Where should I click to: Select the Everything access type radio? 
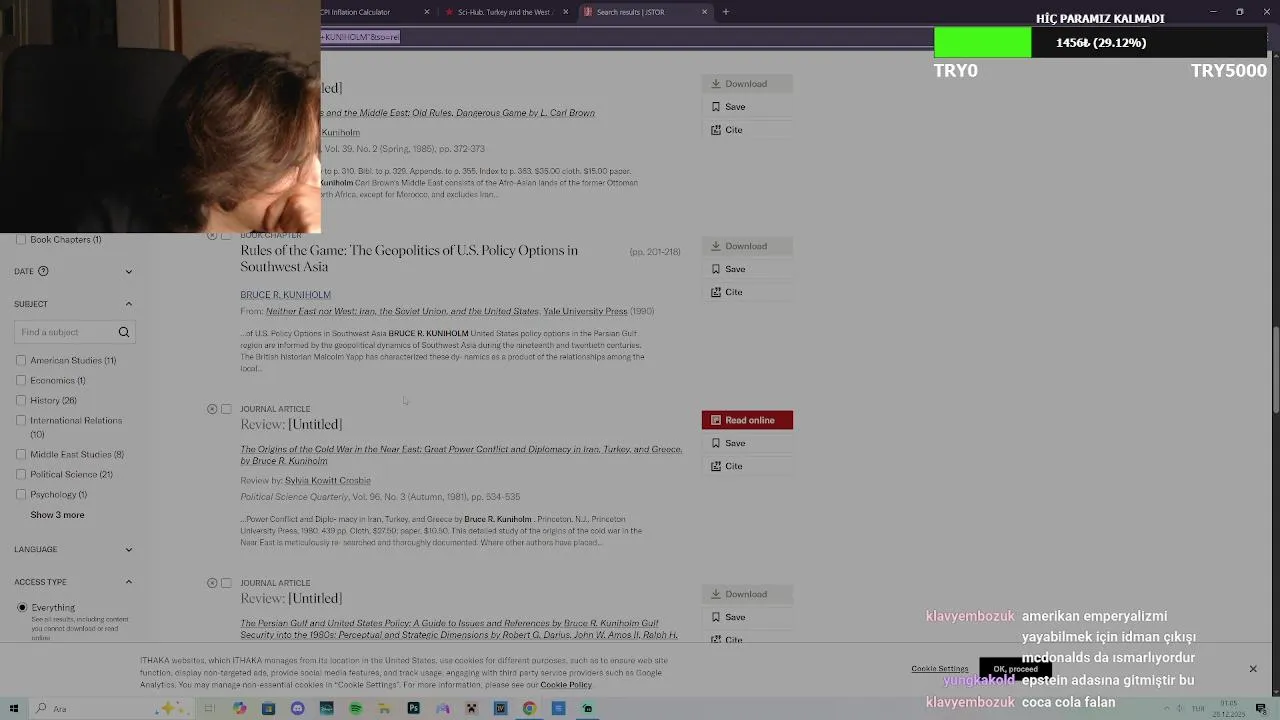22,607
